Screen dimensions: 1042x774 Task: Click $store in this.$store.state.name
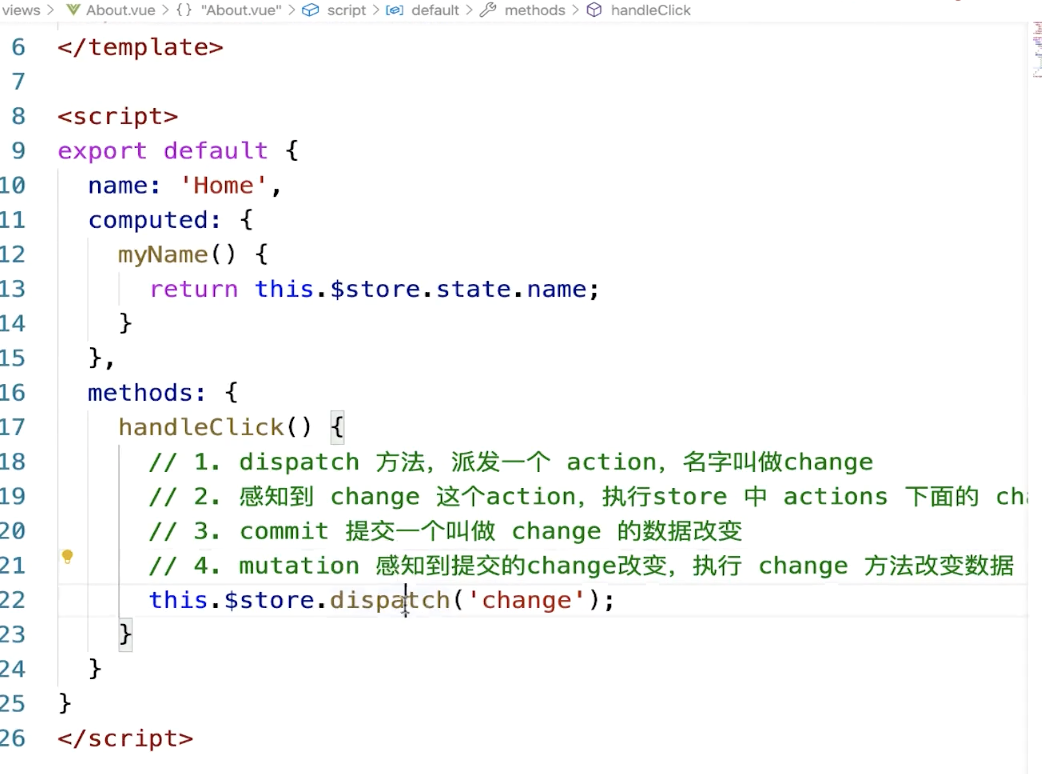point(375,289)
